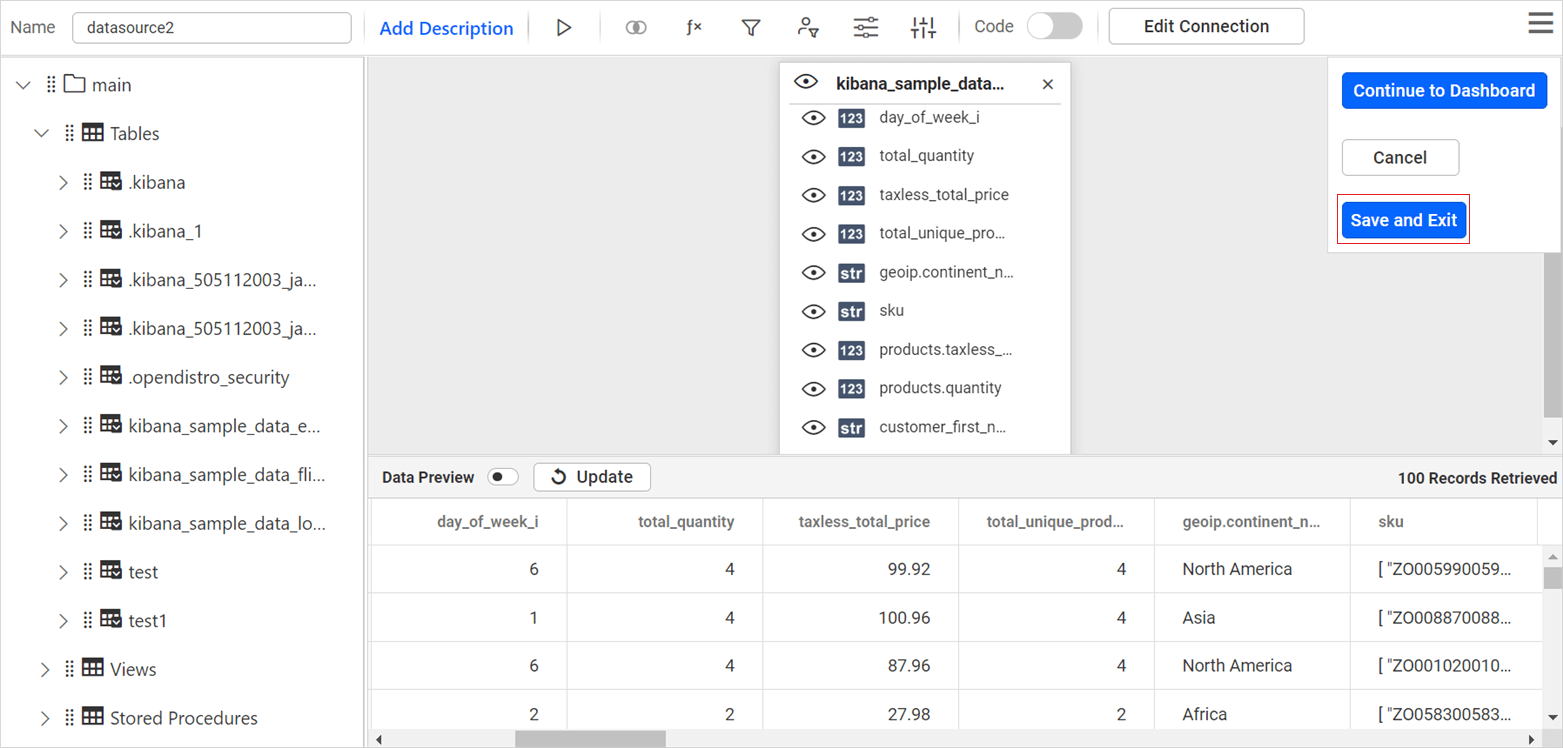Image resolution: width=1563 pixels, height=748 pixels.
Task: Open the query filter funnel icon
Action: (x=751, y=28)
